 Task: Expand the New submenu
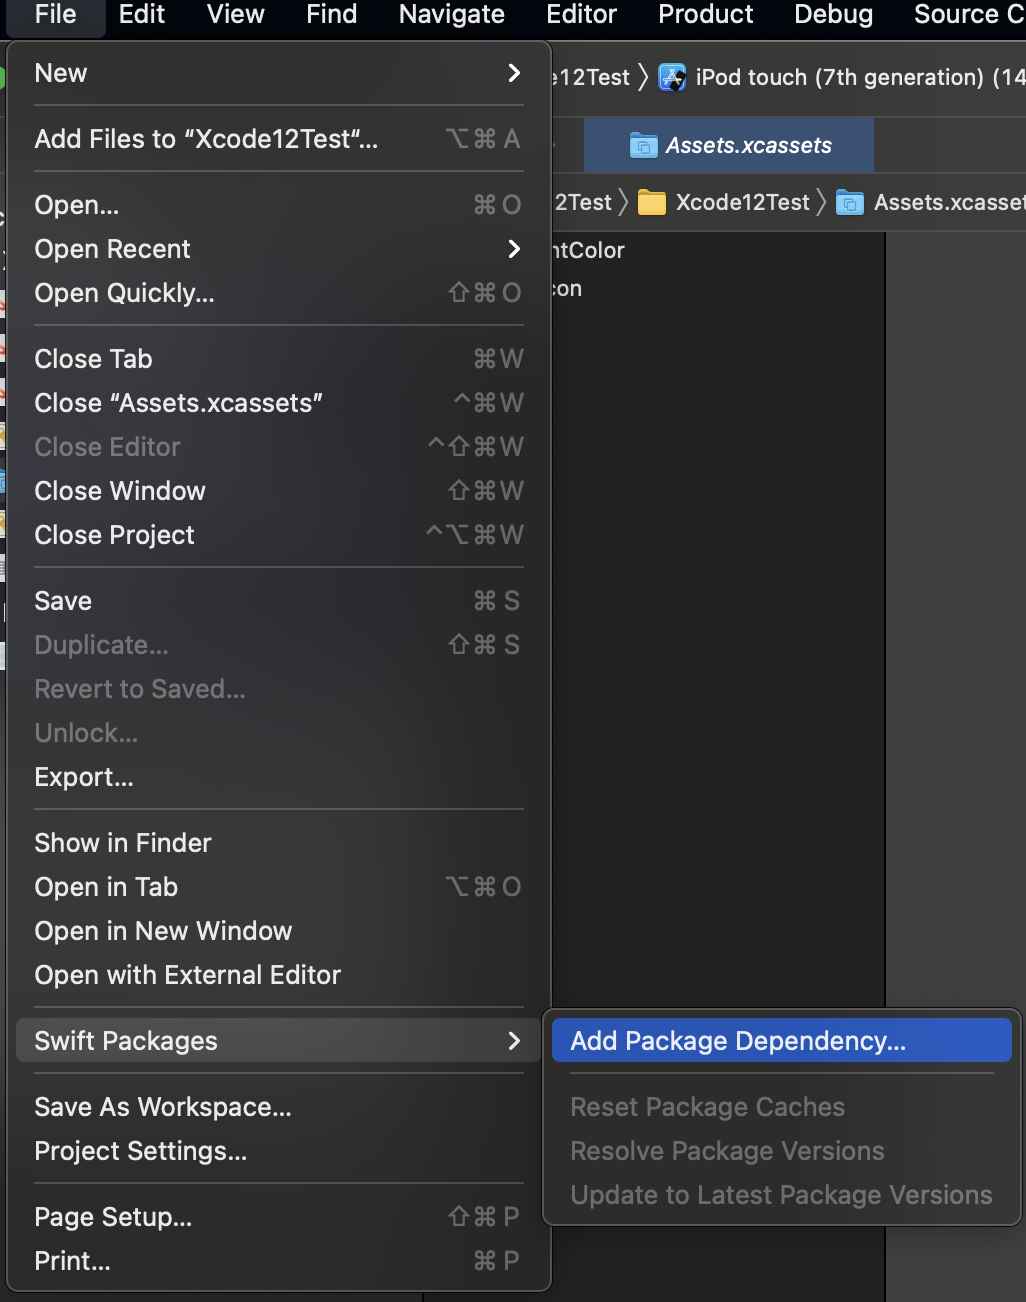tap(279, 73)
